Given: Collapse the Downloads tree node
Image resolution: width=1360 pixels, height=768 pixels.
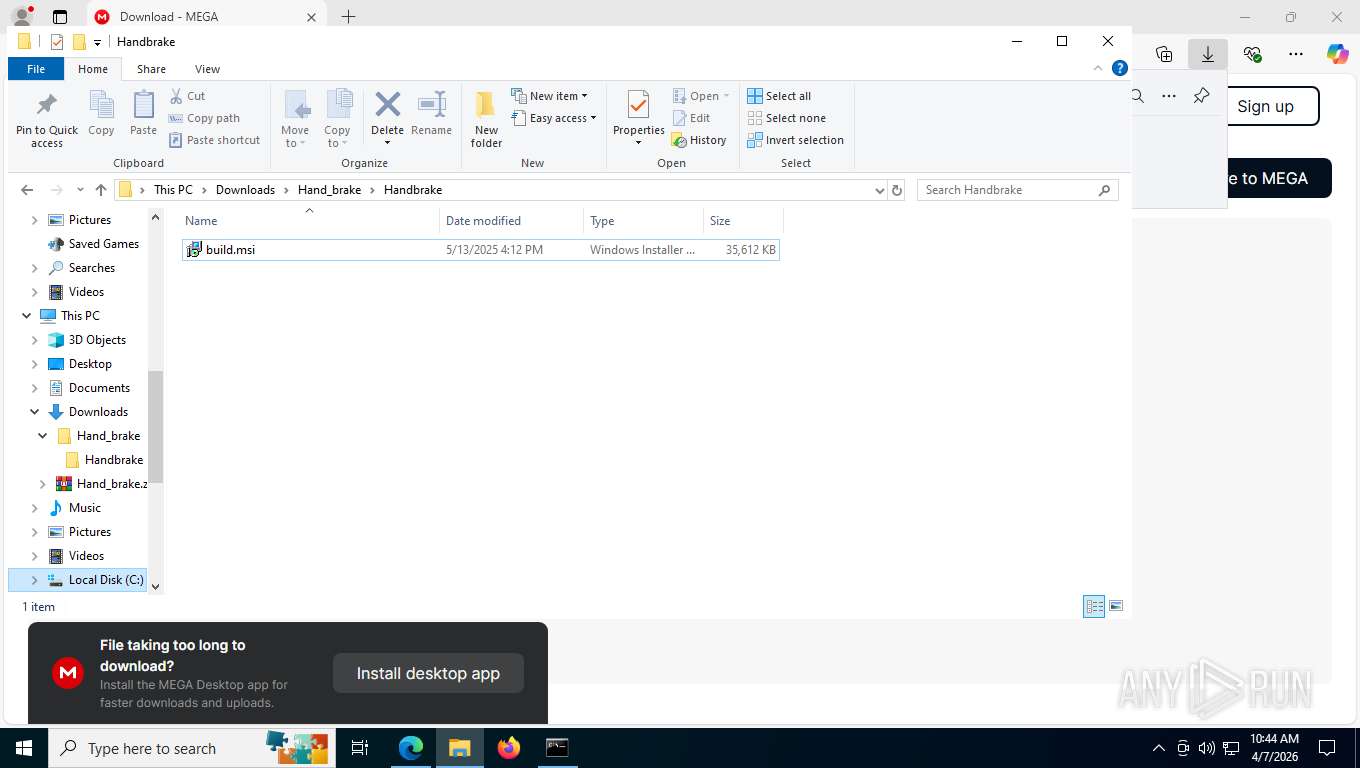Looking at the screenshot, I should point(35,412).
